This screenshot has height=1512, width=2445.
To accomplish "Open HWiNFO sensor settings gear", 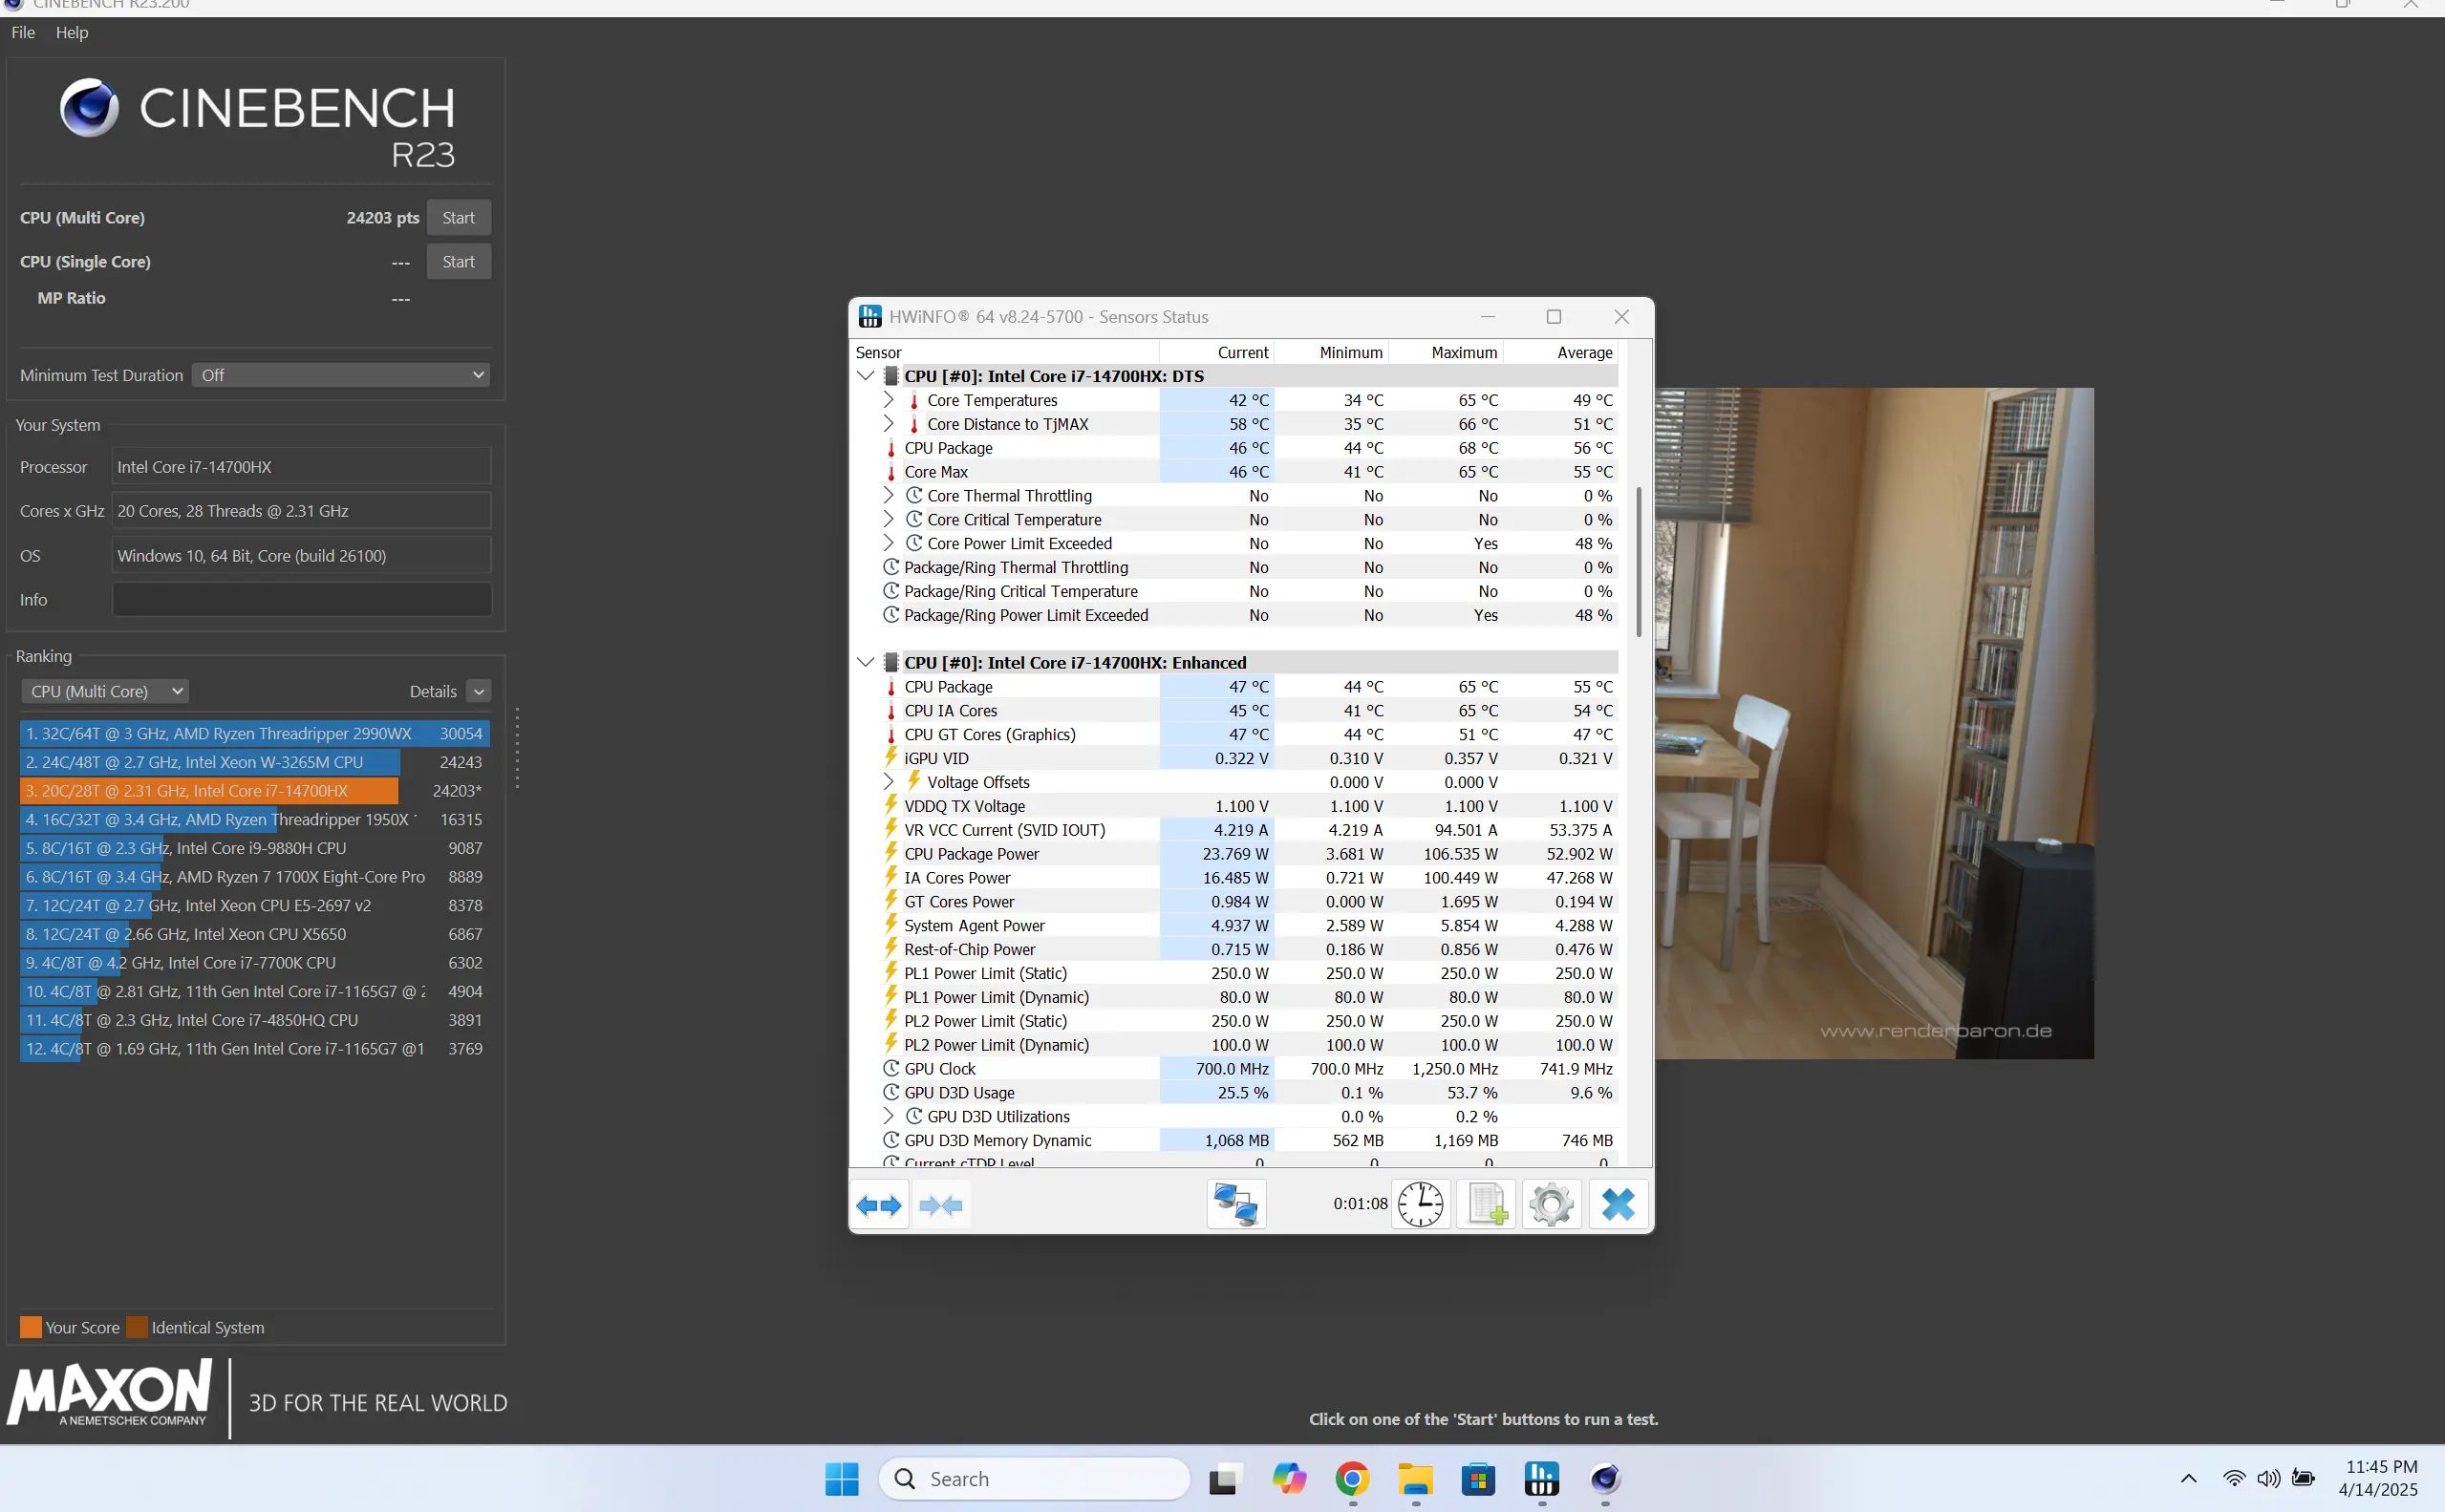I will (1551, 1205).
